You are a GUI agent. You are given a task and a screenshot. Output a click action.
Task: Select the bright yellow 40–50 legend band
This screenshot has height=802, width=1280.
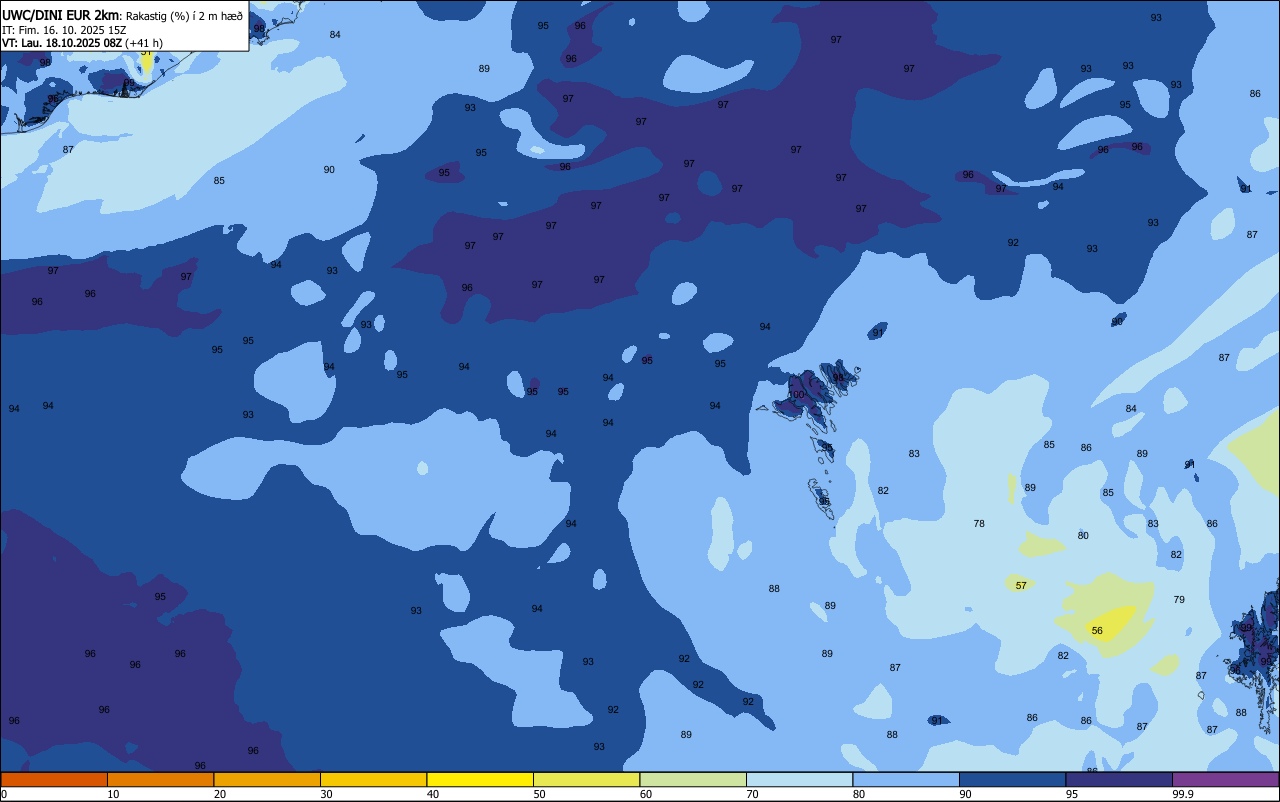pyautogui.click(x=480, y=779)
